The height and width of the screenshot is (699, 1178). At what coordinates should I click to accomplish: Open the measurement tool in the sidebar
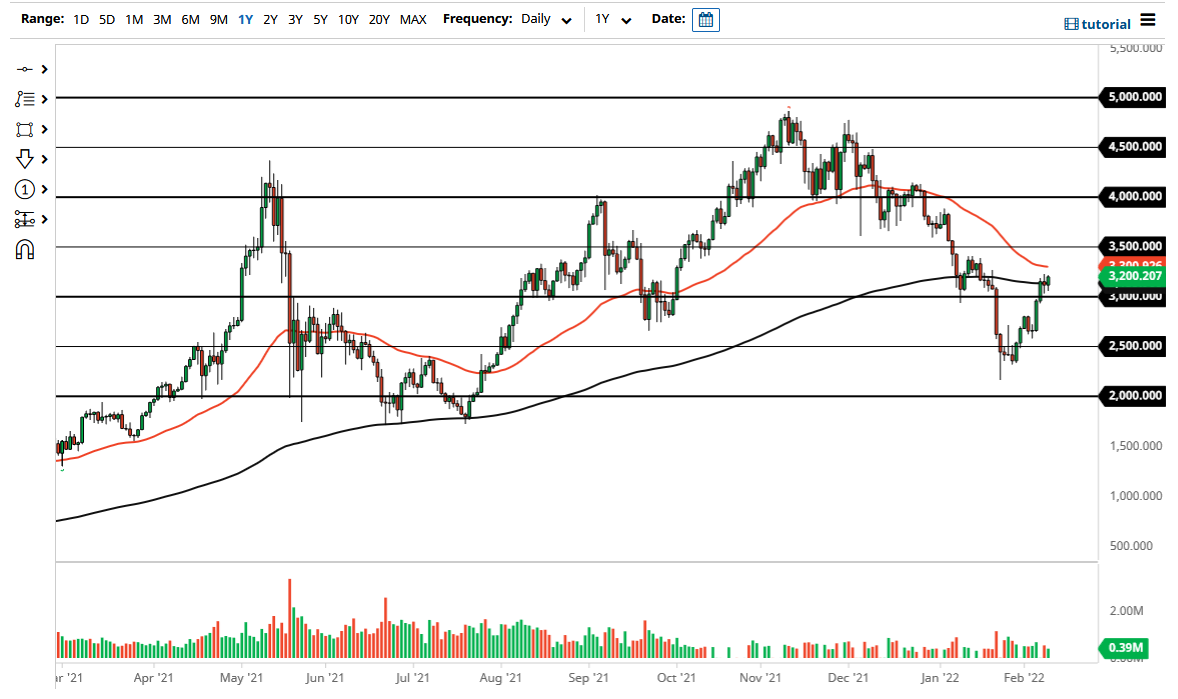pos(25,218)
